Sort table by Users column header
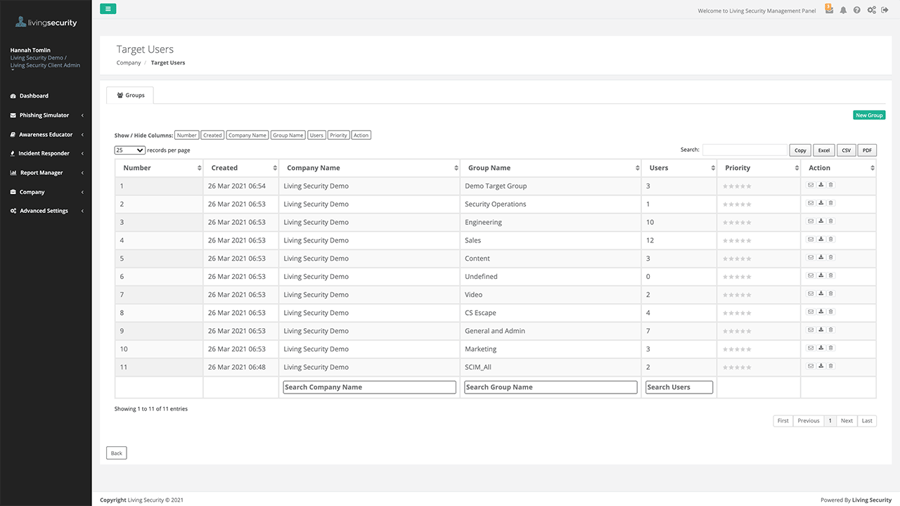The height and width of the screenshot is (506, 900). click(x=679, y=168)
